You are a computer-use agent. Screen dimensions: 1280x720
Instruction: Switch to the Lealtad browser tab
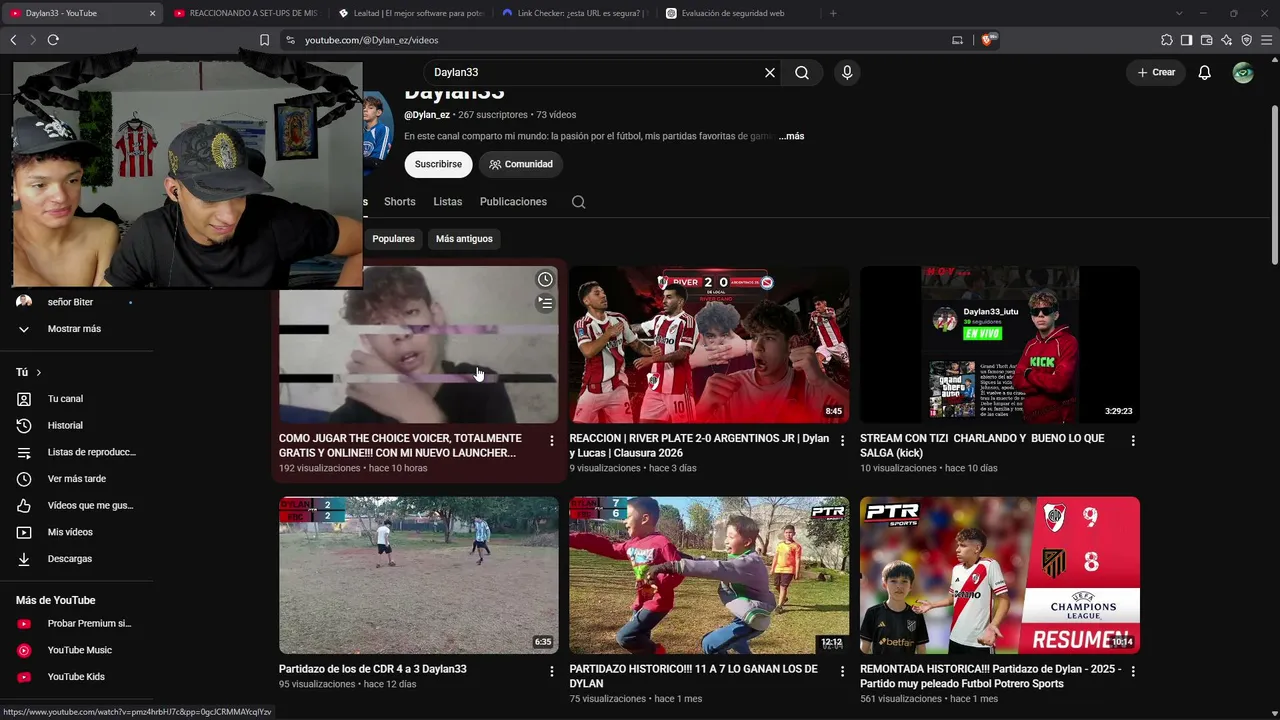tap(410, 13)
